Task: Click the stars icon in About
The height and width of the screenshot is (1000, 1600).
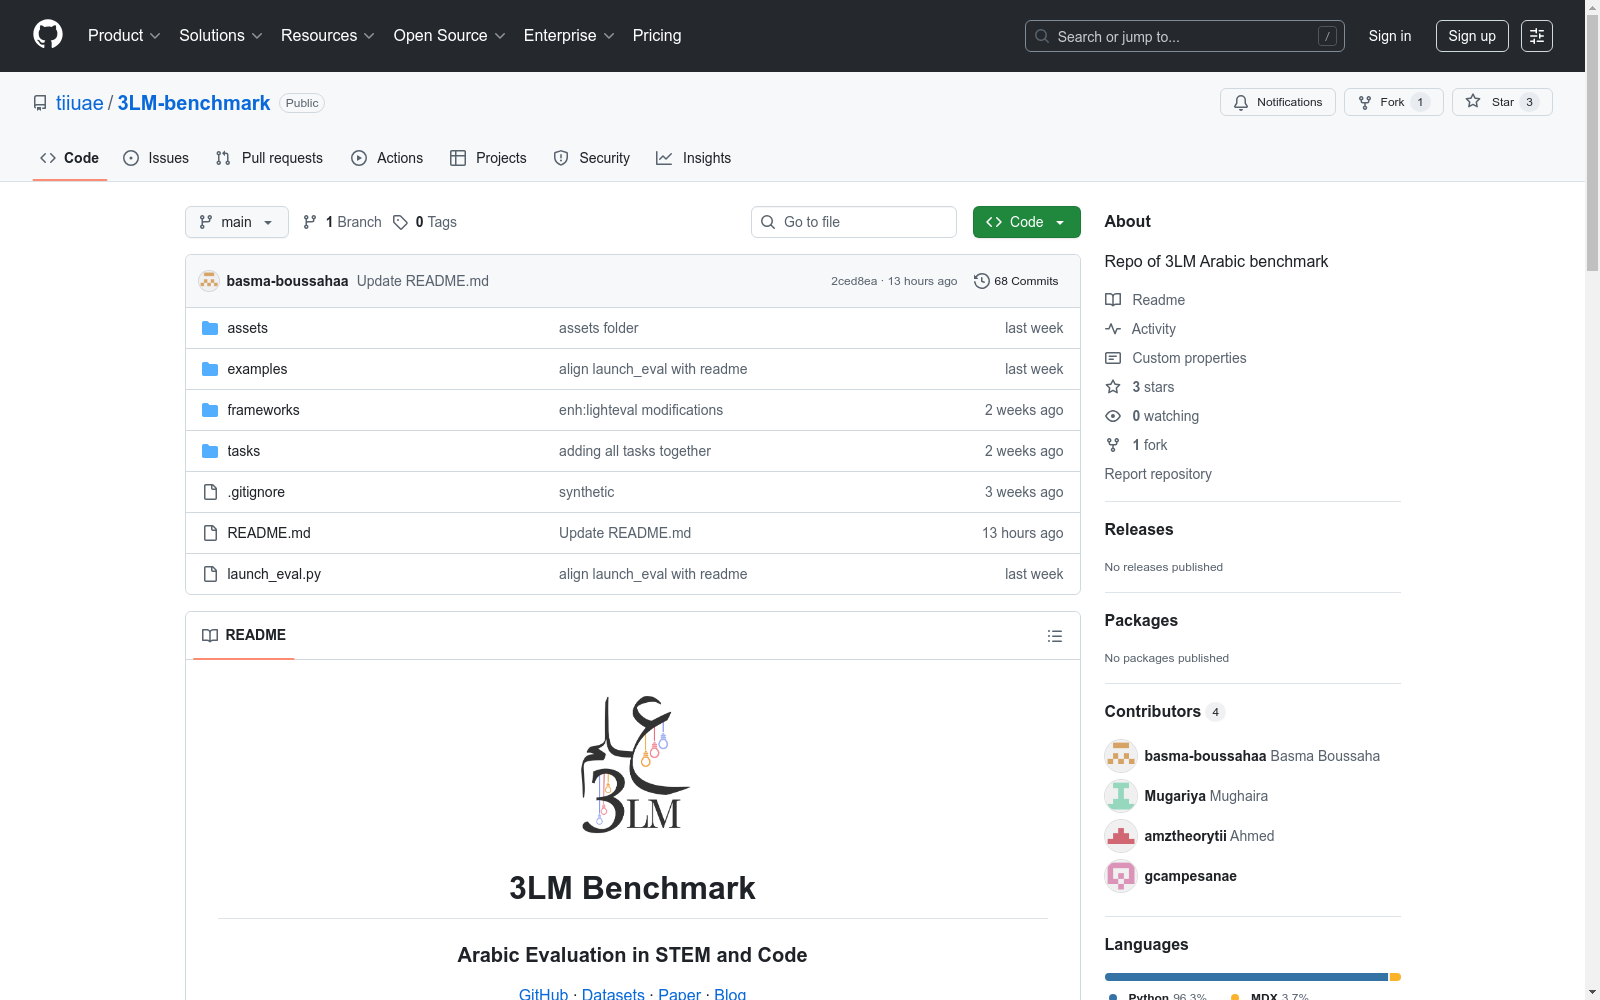Action: click(x=1113, y=387)
